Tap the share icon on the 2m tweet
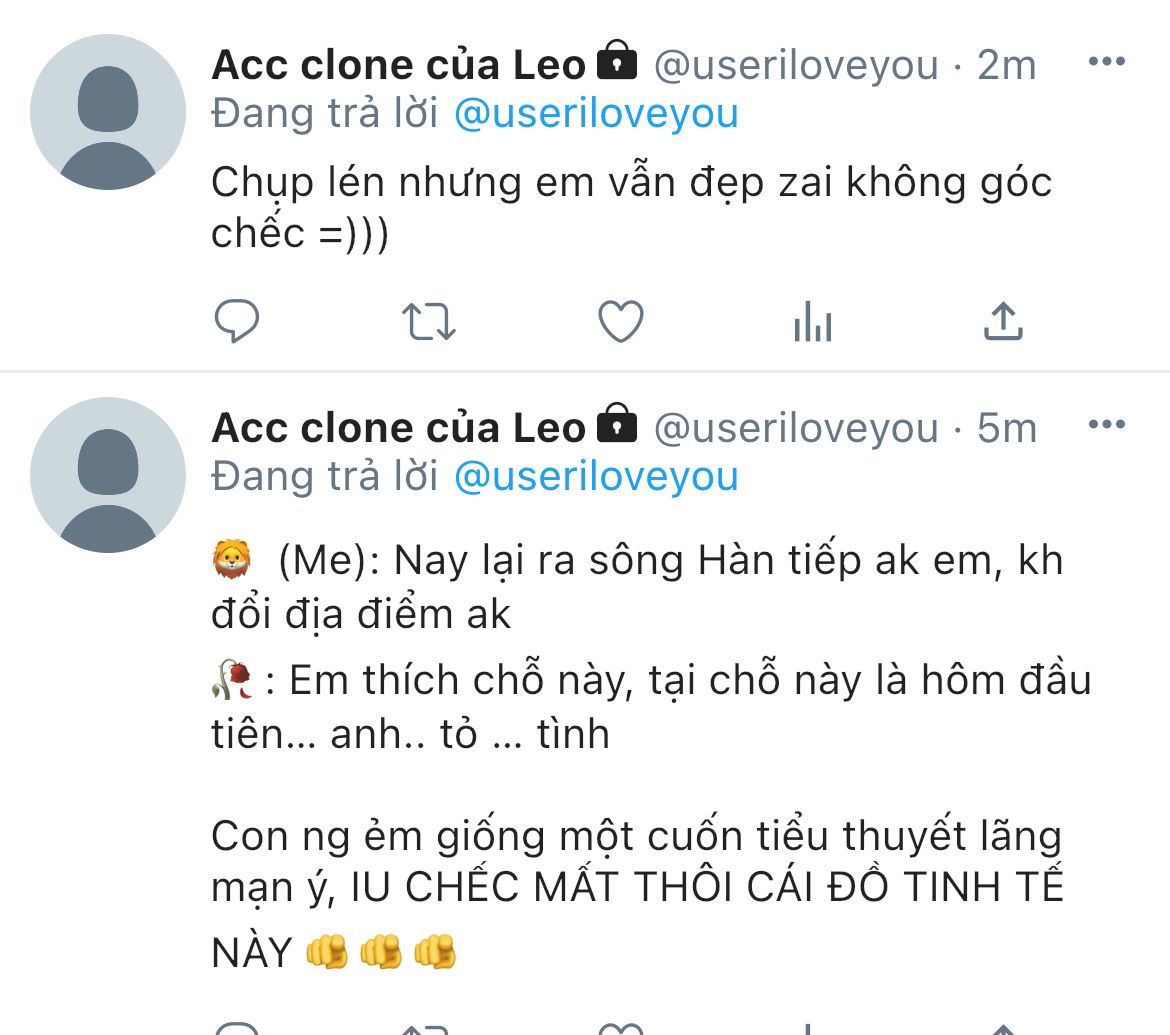 pyautogui.click(x=1003, y=322)
